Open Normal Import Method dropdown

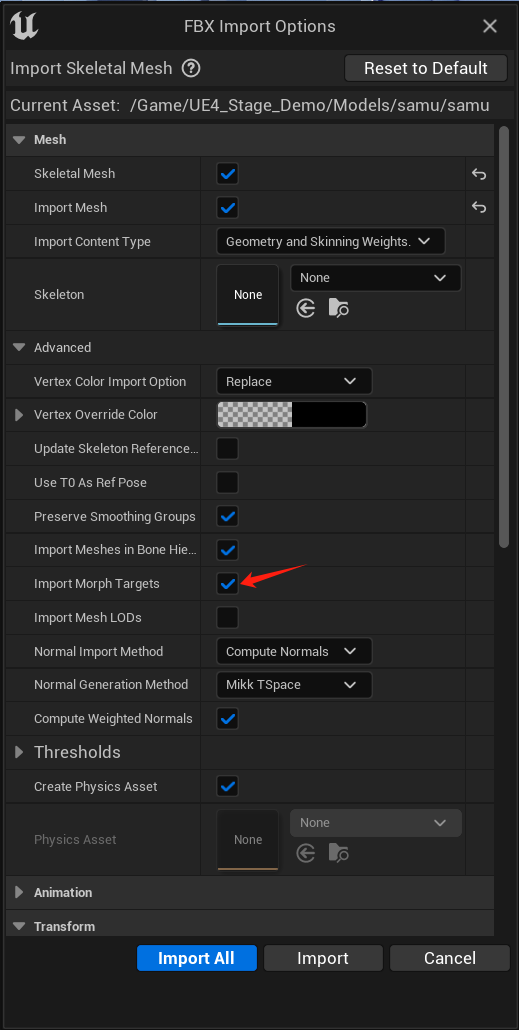tap(294, 651)
